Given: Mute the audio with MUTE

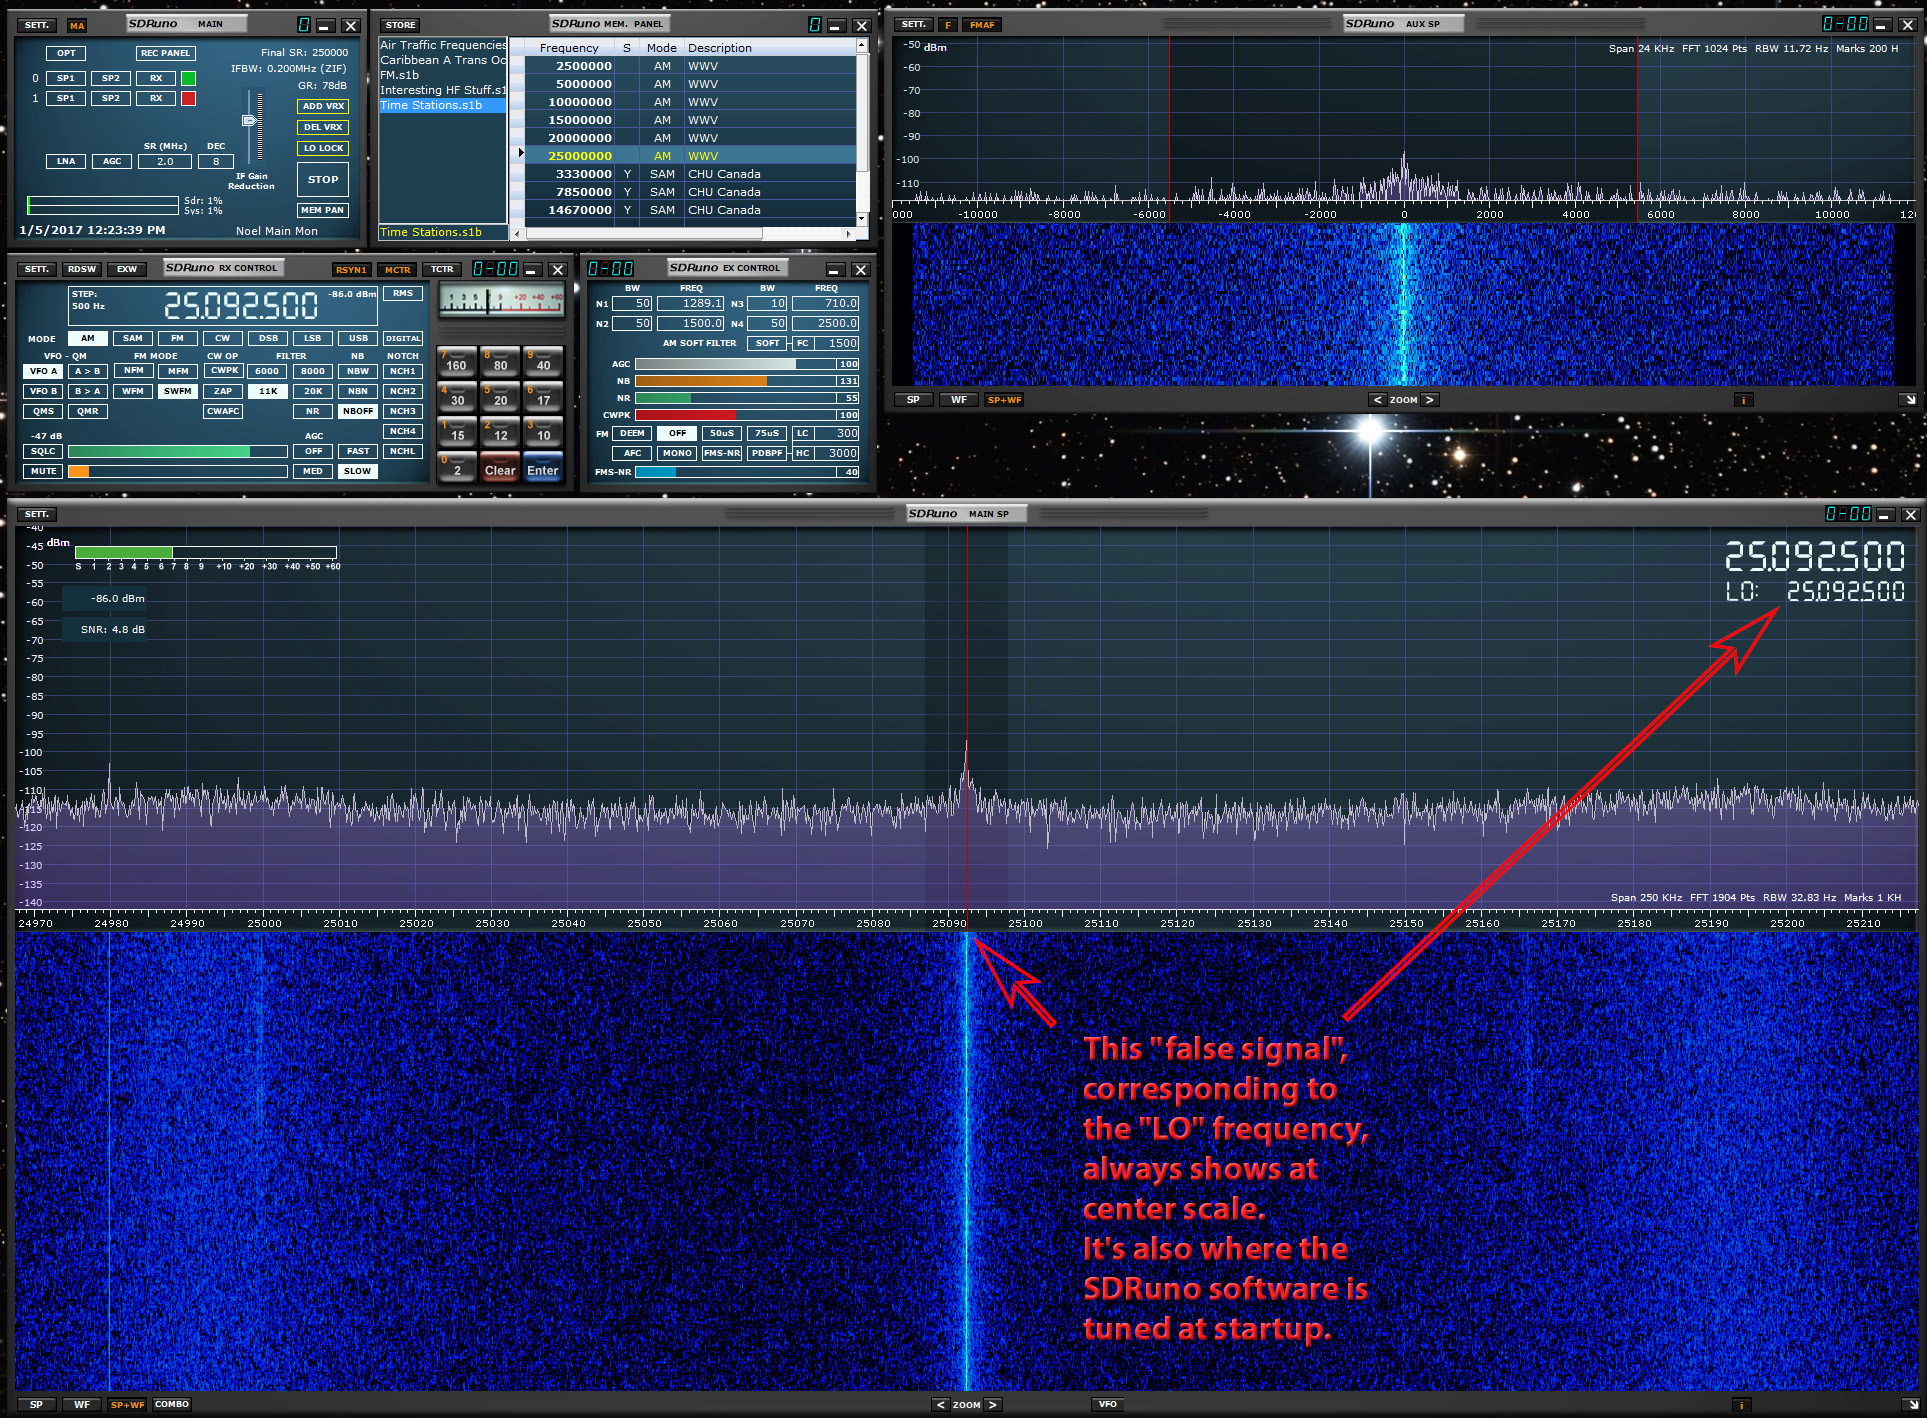Looking at the screenshot, I should pyautogui.click(x=43, y=471).
